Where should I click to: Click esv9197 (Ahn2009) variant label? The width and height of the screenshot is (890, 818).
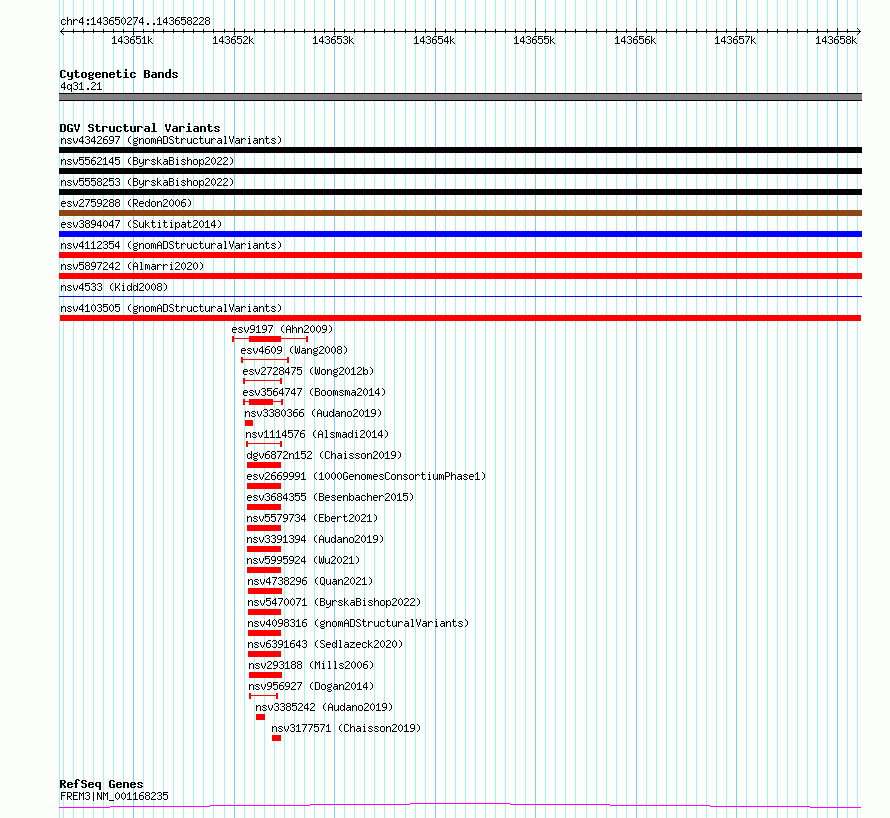pyautogui.click(x=282, y=329)
